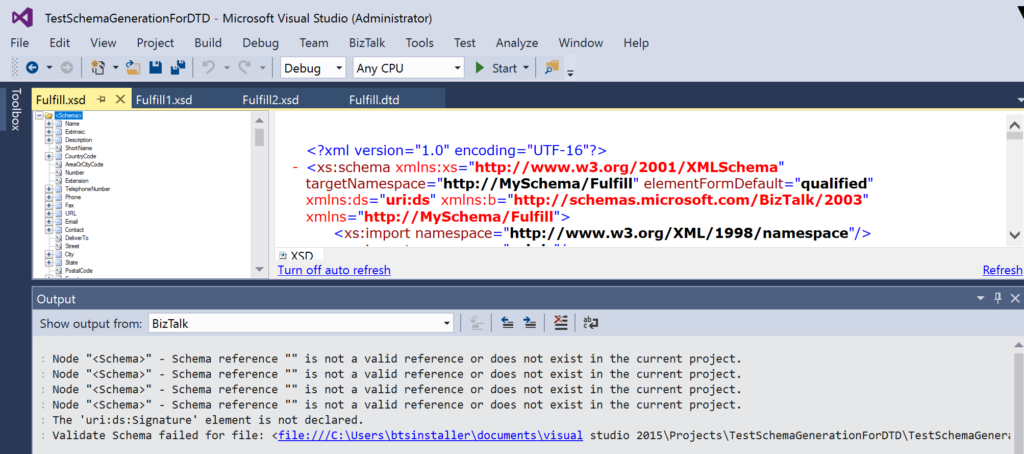Open the document tabs overflow dropdown
Viewport: 1024px width, 454px height.
[1020, 100]
